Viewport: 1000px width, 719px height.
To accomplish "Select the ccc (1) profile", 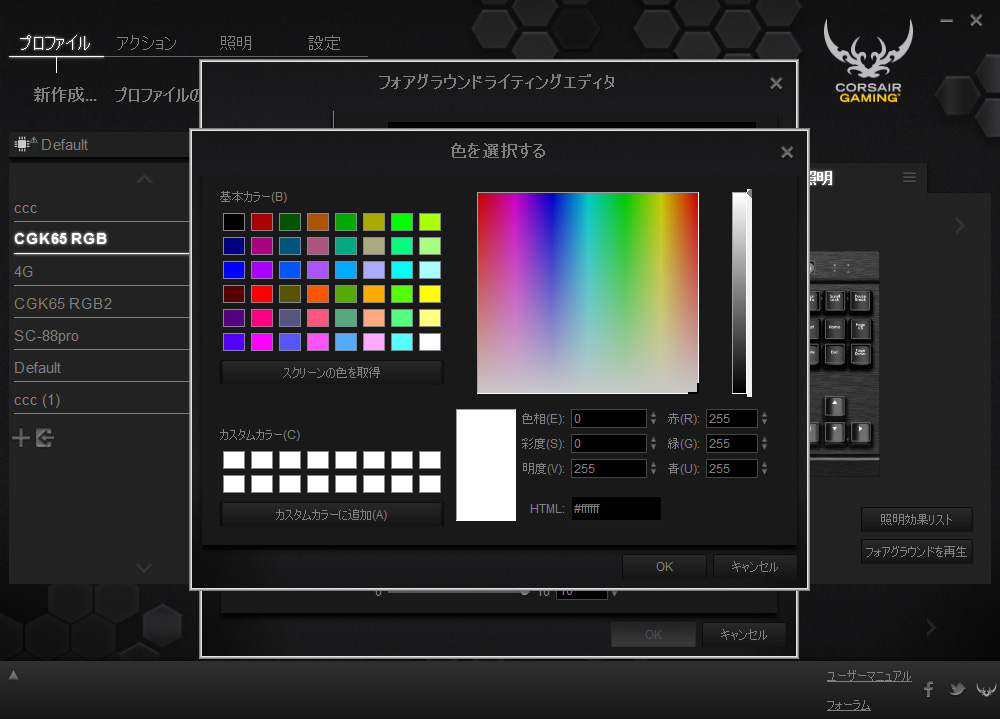I will 101,400.
